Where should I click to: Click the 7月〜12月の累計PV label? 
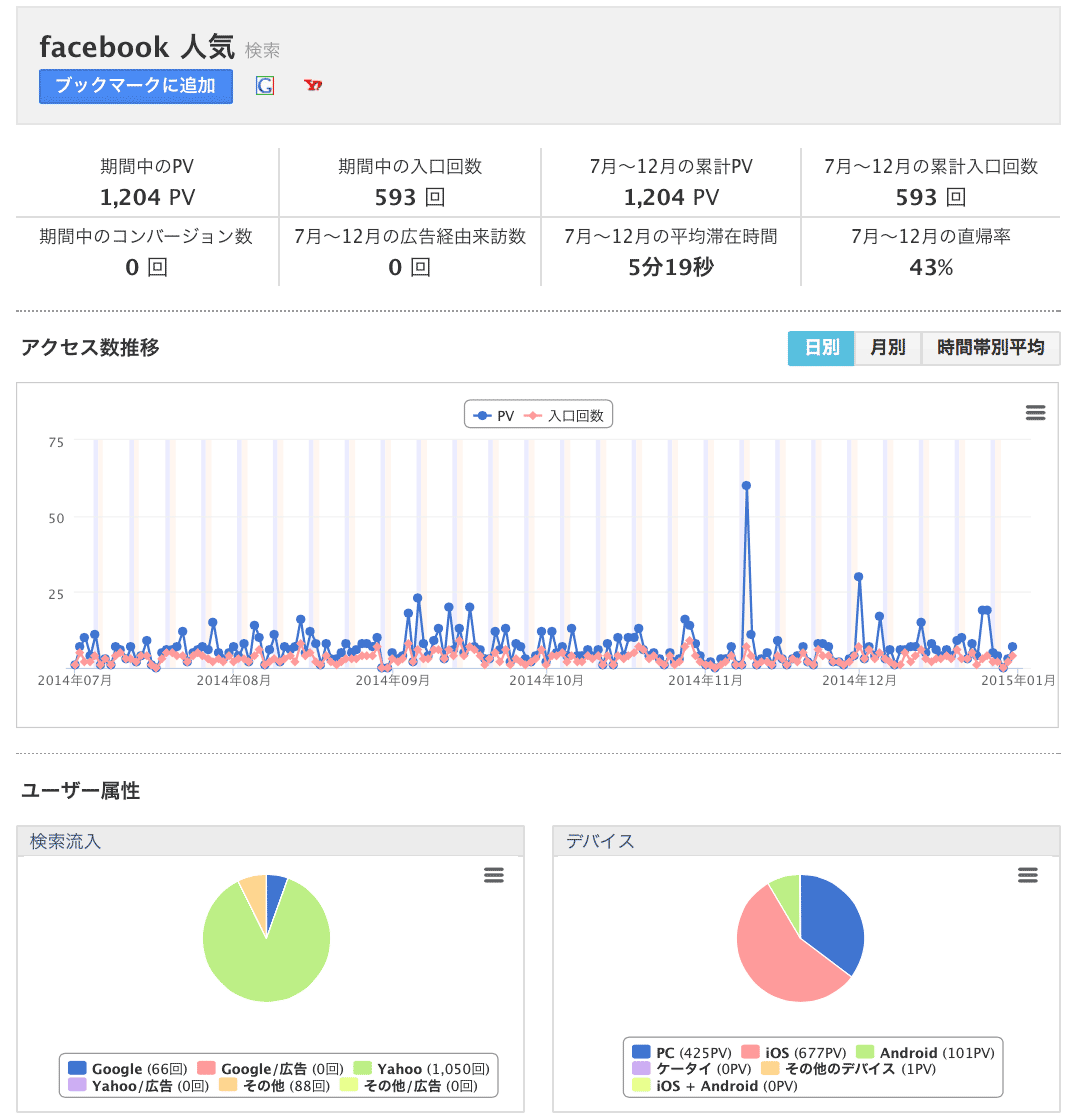coord(671,166)
